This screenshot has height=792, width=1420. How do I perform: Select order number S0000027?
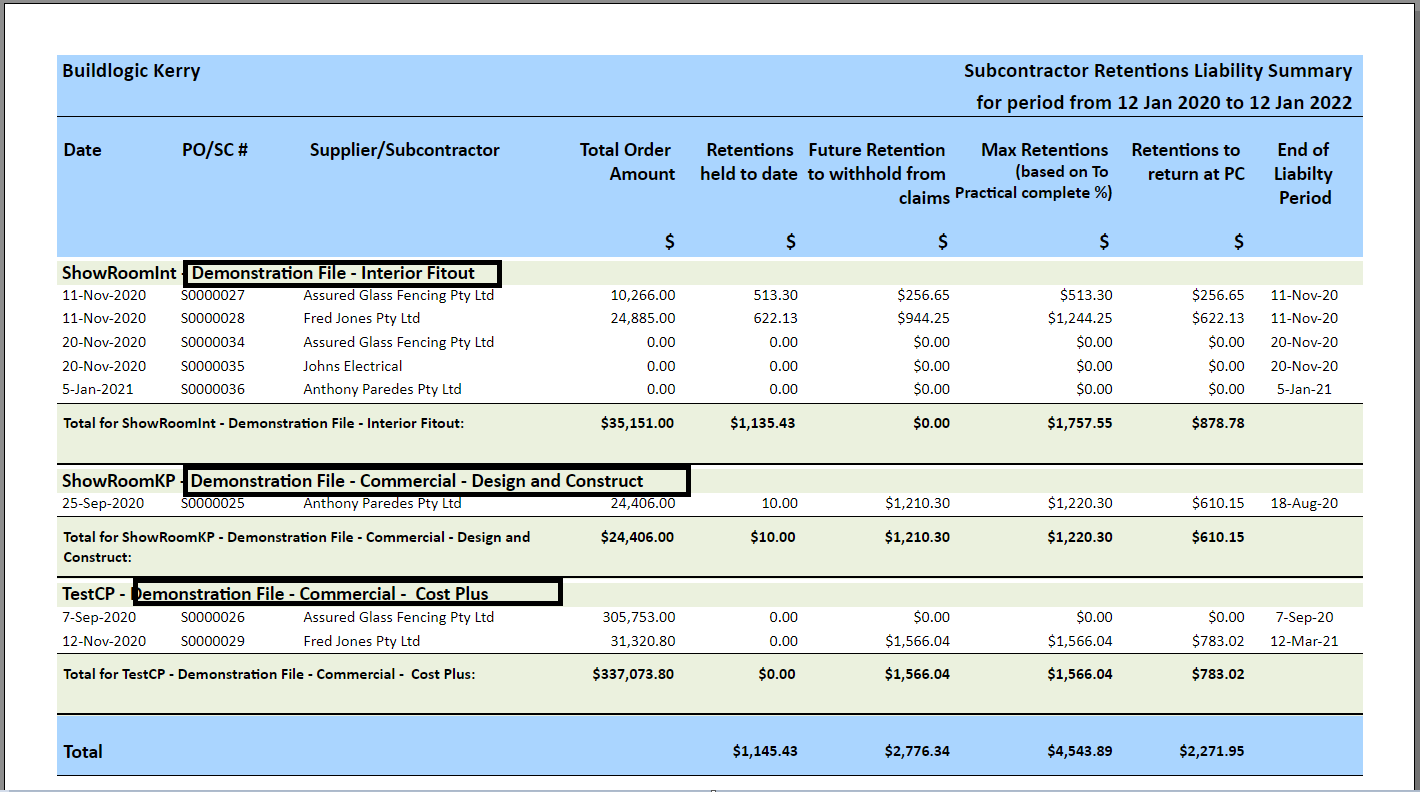[x=213, y=295]
